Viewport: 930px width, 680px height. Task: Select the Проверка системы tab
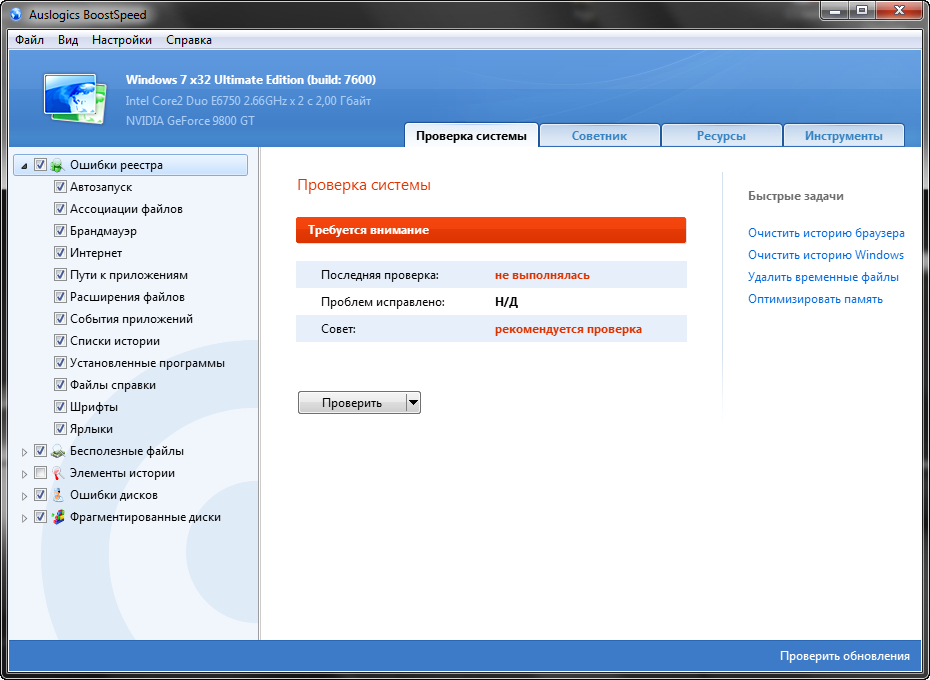[472, 136]
